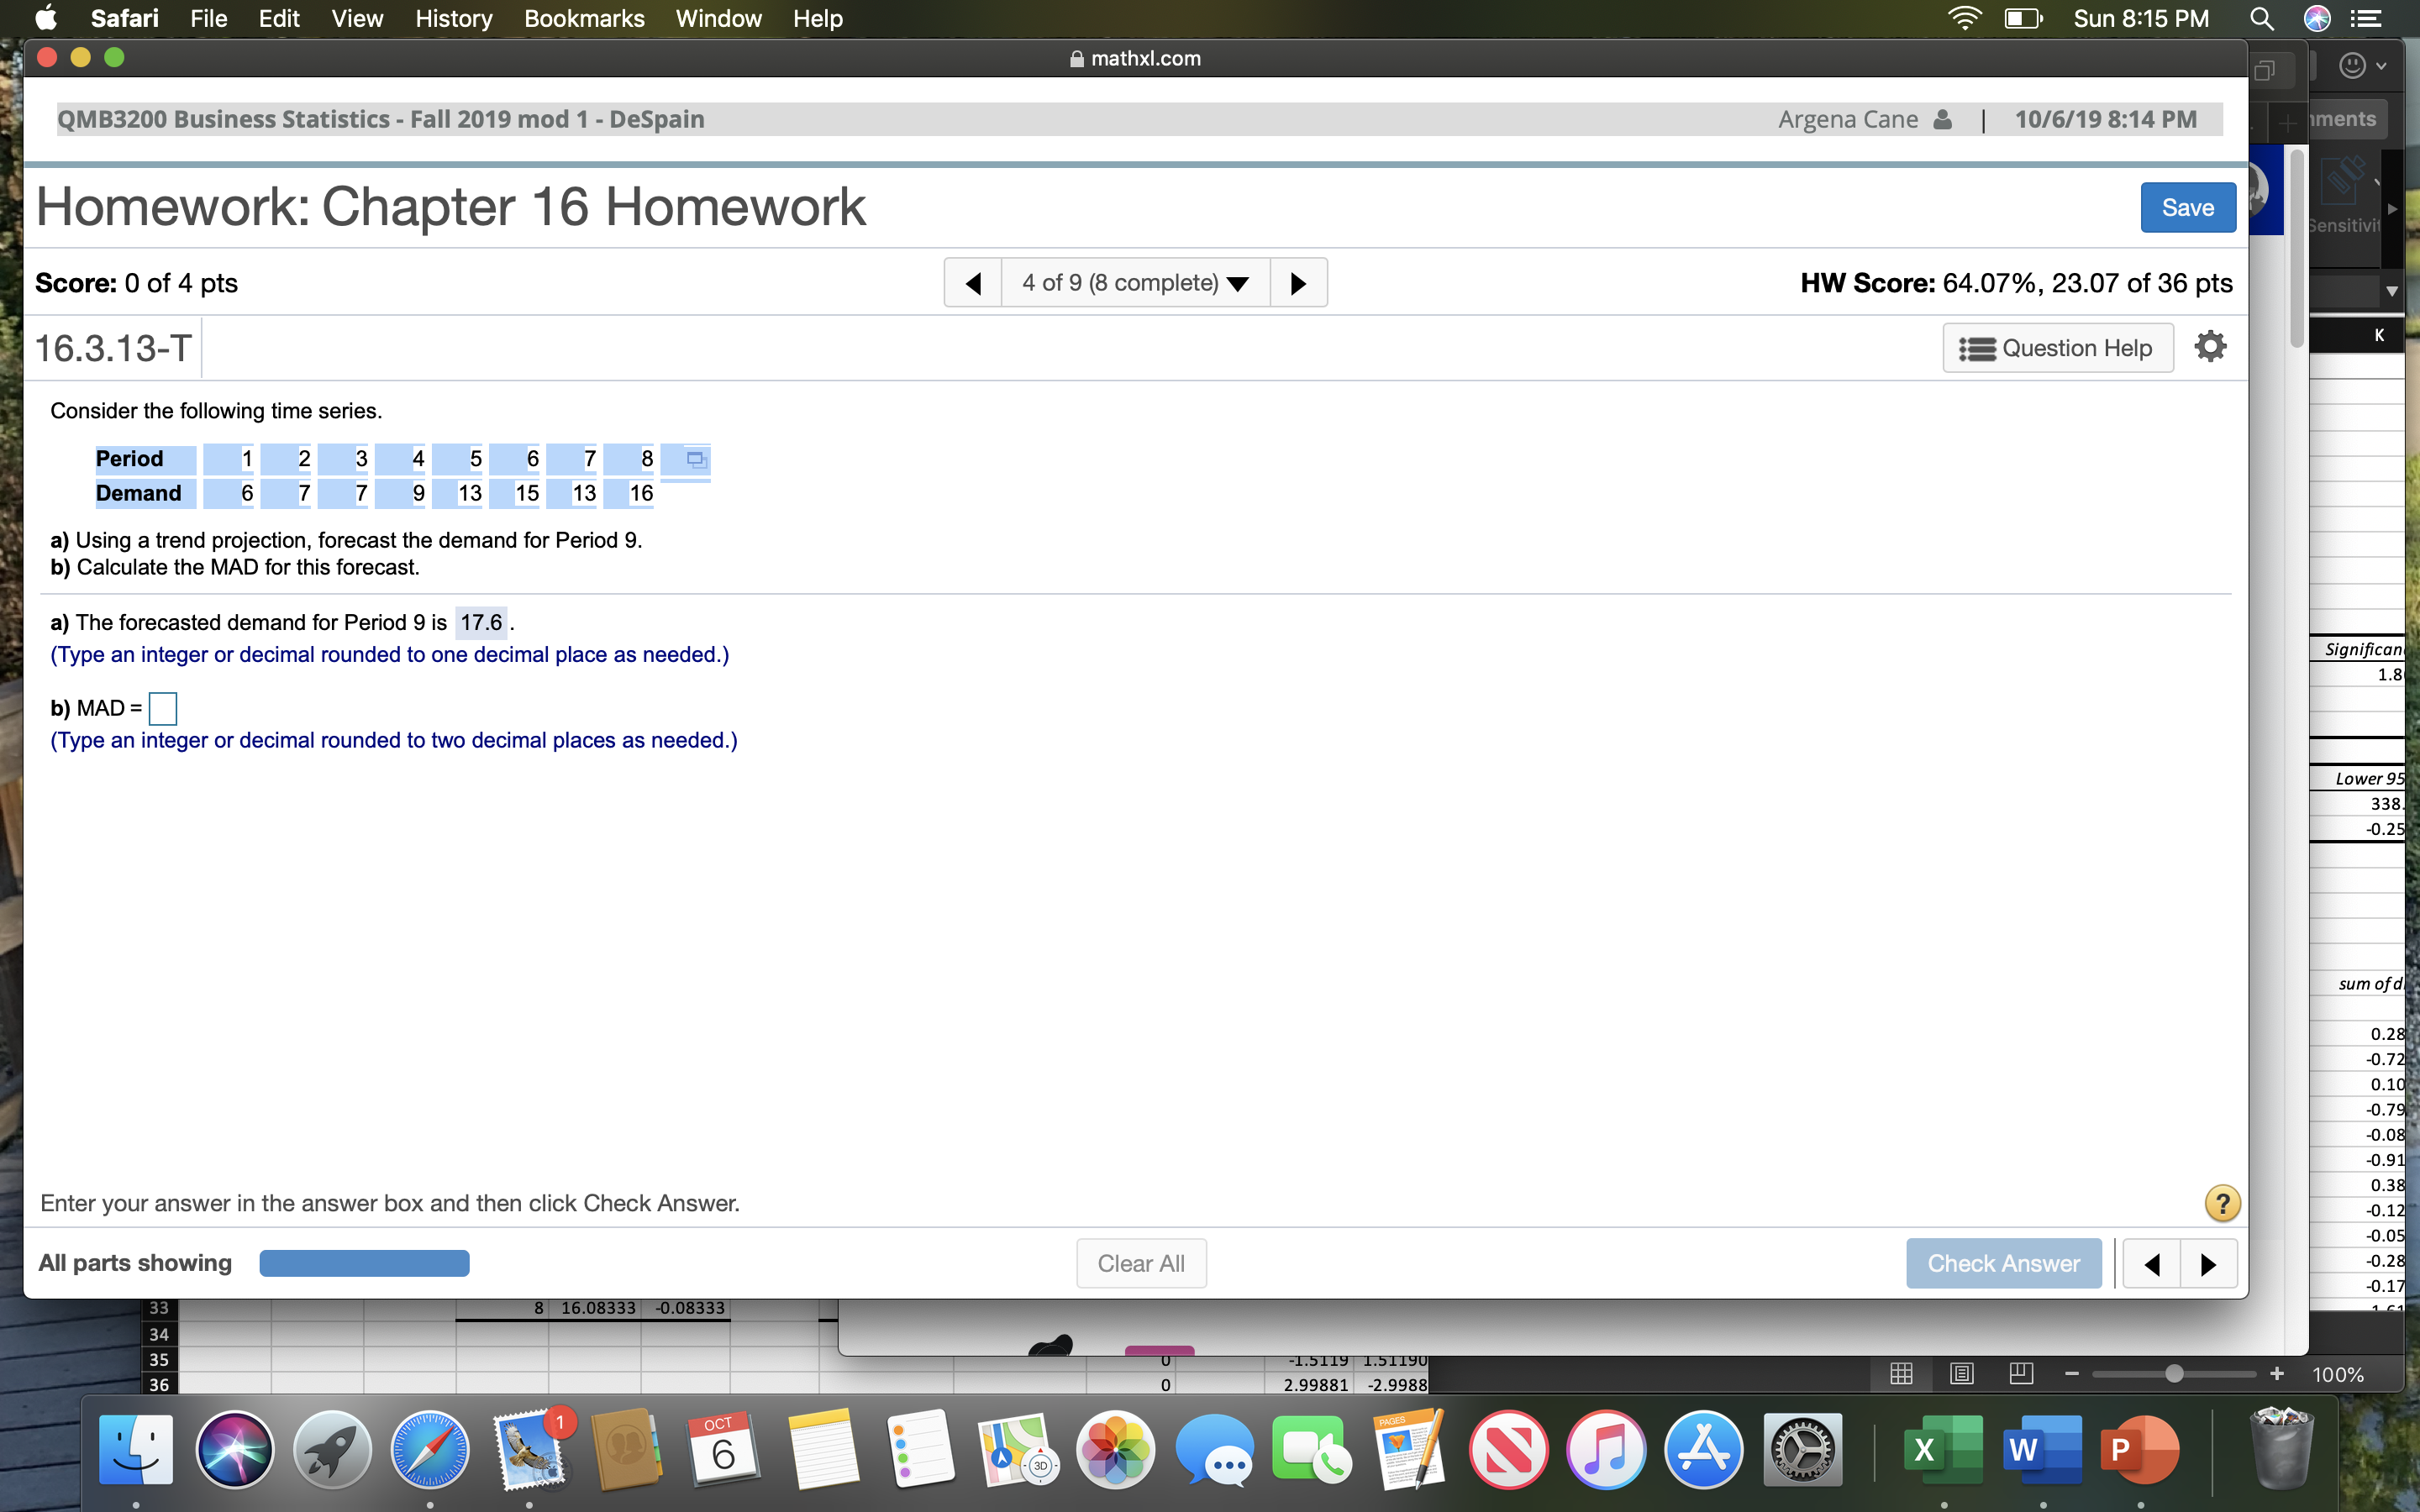Switch Excel to page layout view
This screenshot has height=1512, width=2420.
tap(1961, 1374)
